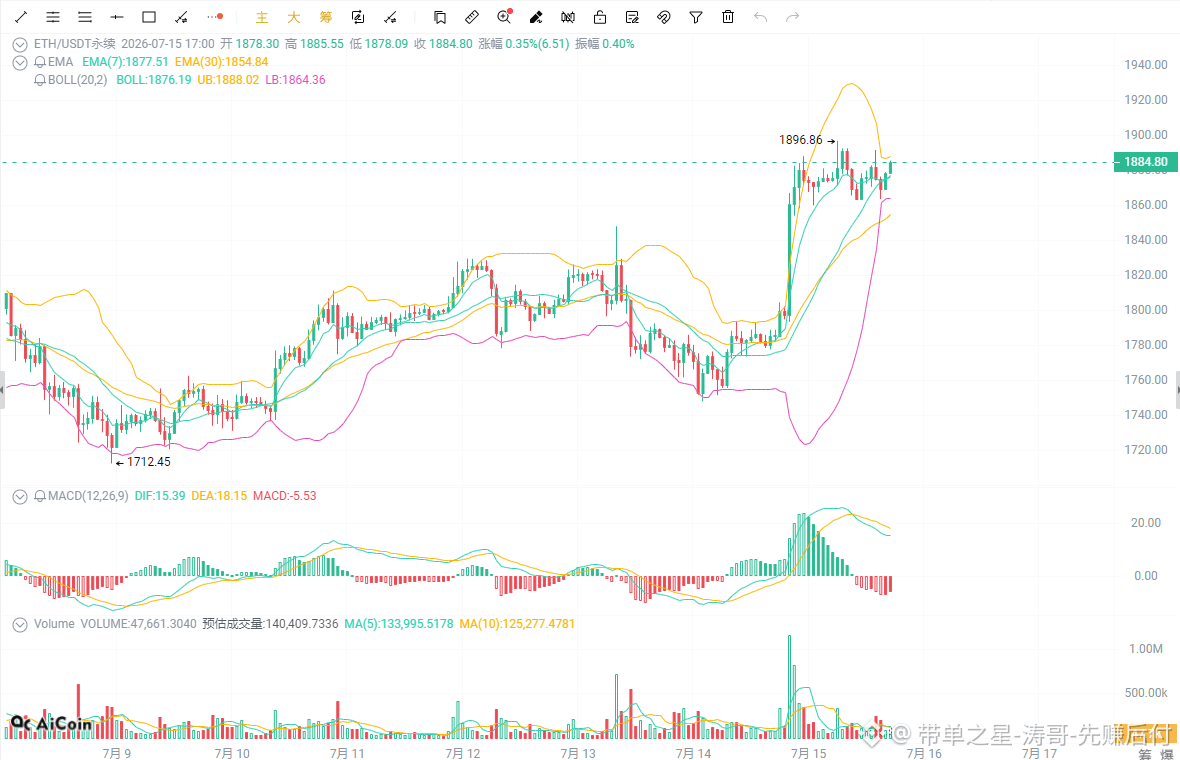Click the MA(10):125,277.4781 volume label
The height and width of the screenshot is (760, 1180).
(x=517, y=624)
